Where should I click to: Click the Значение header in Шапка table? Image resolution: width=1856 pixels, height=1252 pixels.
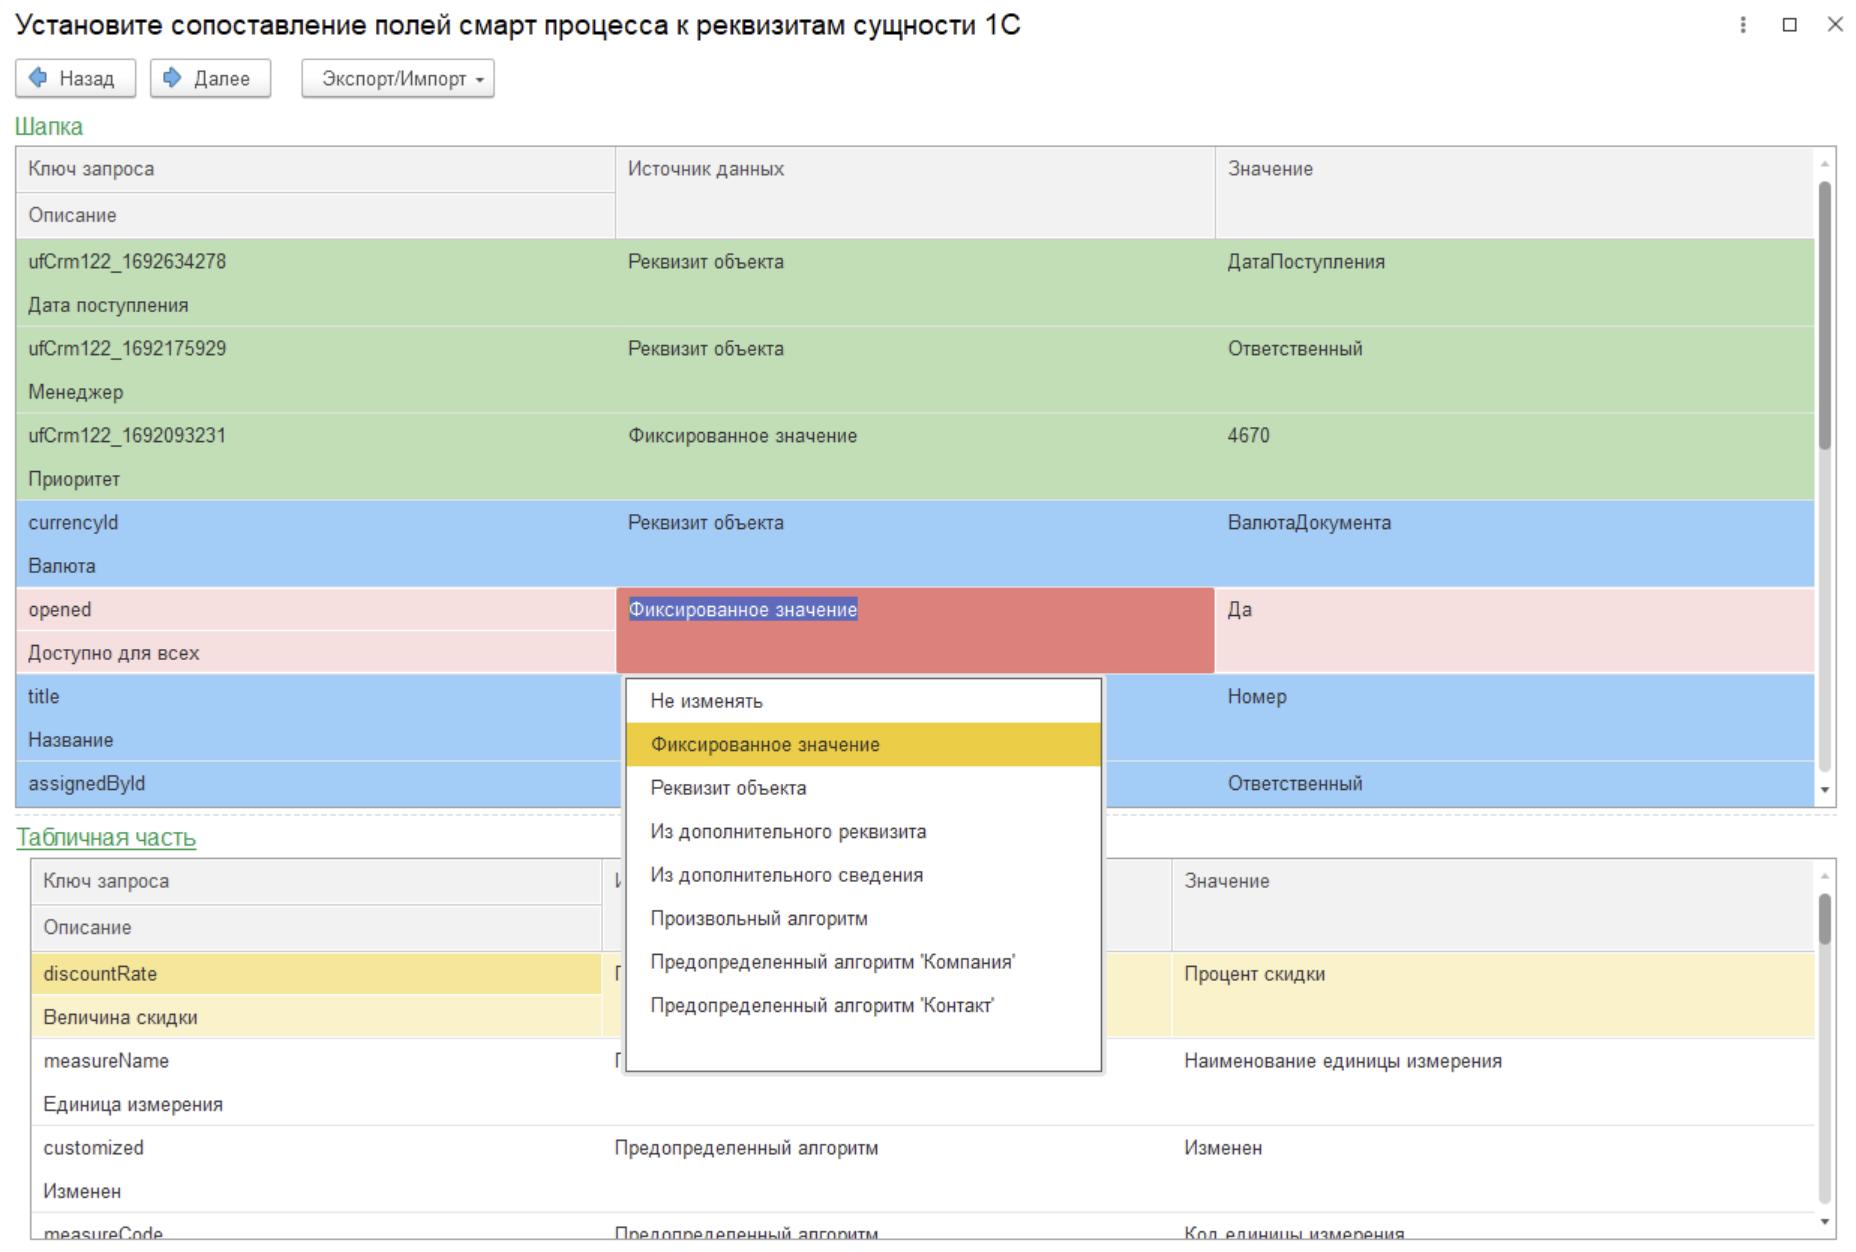click(x=1514, y=192)
